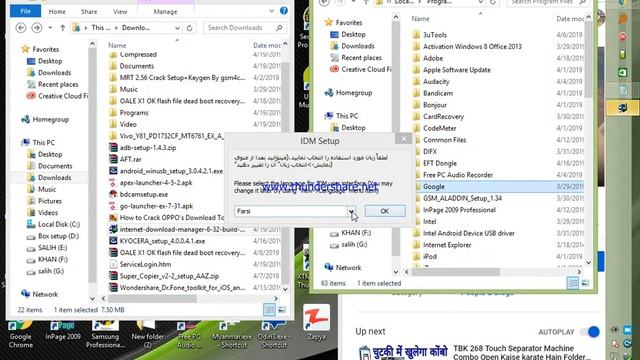This screenshot has width=640, height=360.
Task: Open the TBK 268 Touch Separator video link
Action: 522,352
